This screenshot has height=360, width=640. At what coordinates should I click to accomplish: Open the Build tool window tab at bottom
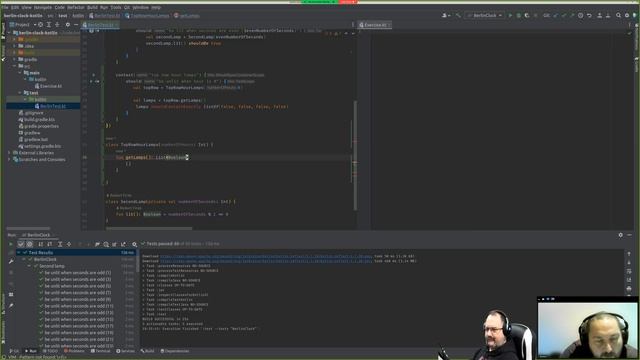pyautogui.click(x=148, y=351)
